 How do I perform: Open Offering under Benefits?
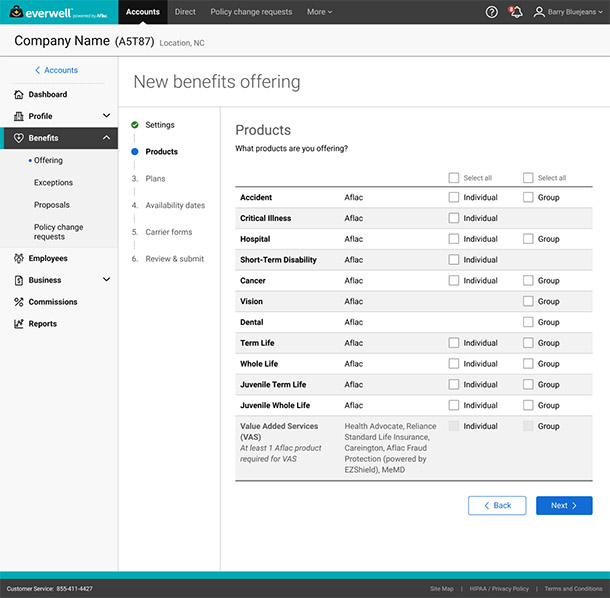(48, 160)
